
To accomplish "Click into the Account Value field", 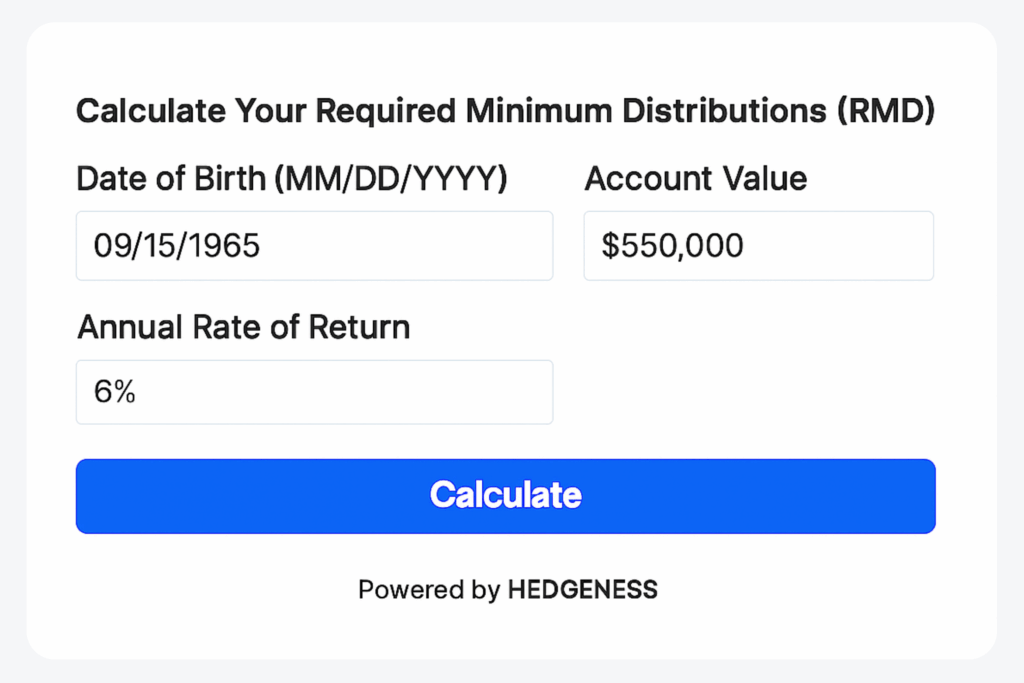I will point(758,246).
